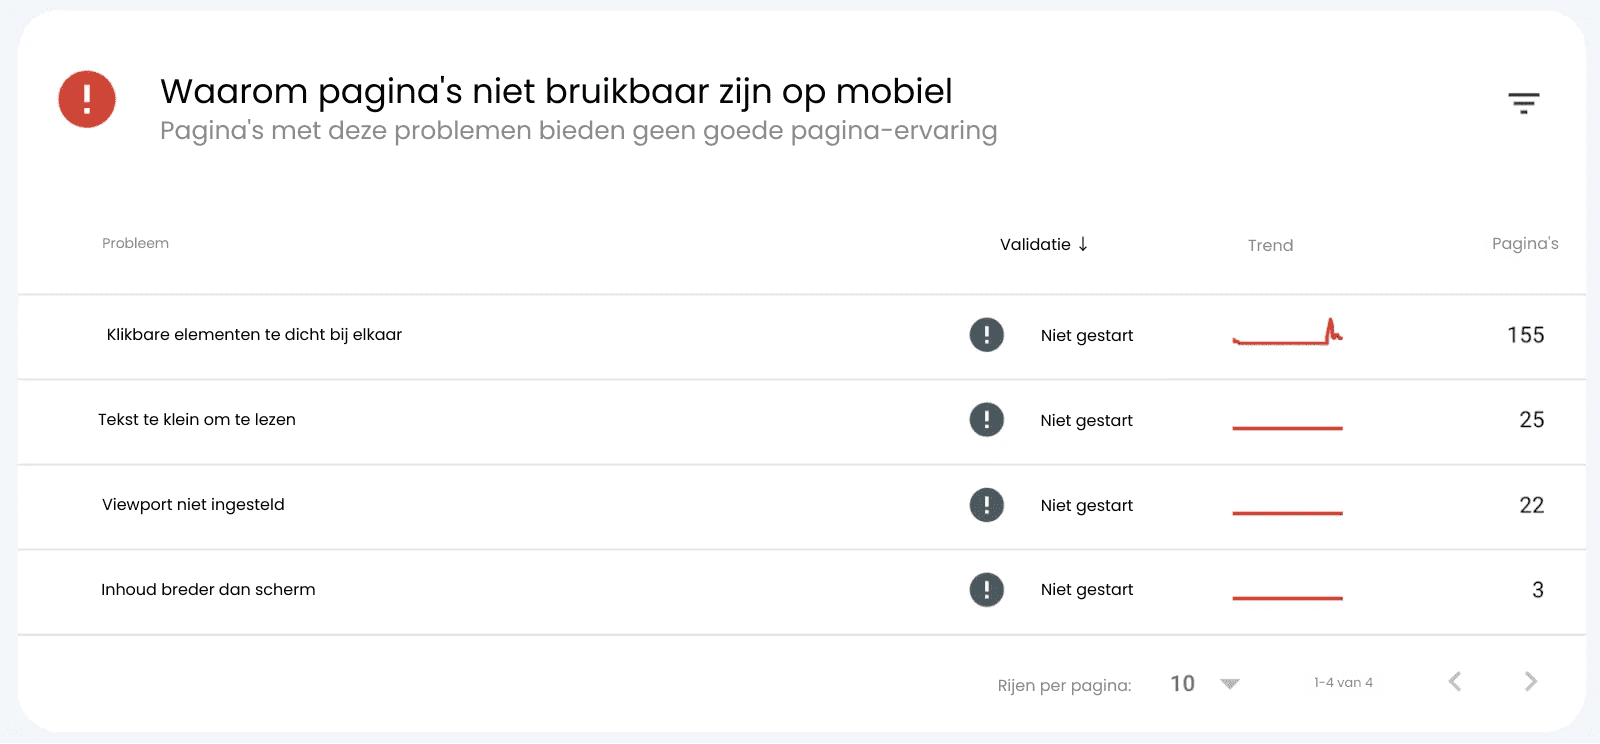Click the Probleem column header
Viewport: 1600px width, 744px height.
[135, 243]
